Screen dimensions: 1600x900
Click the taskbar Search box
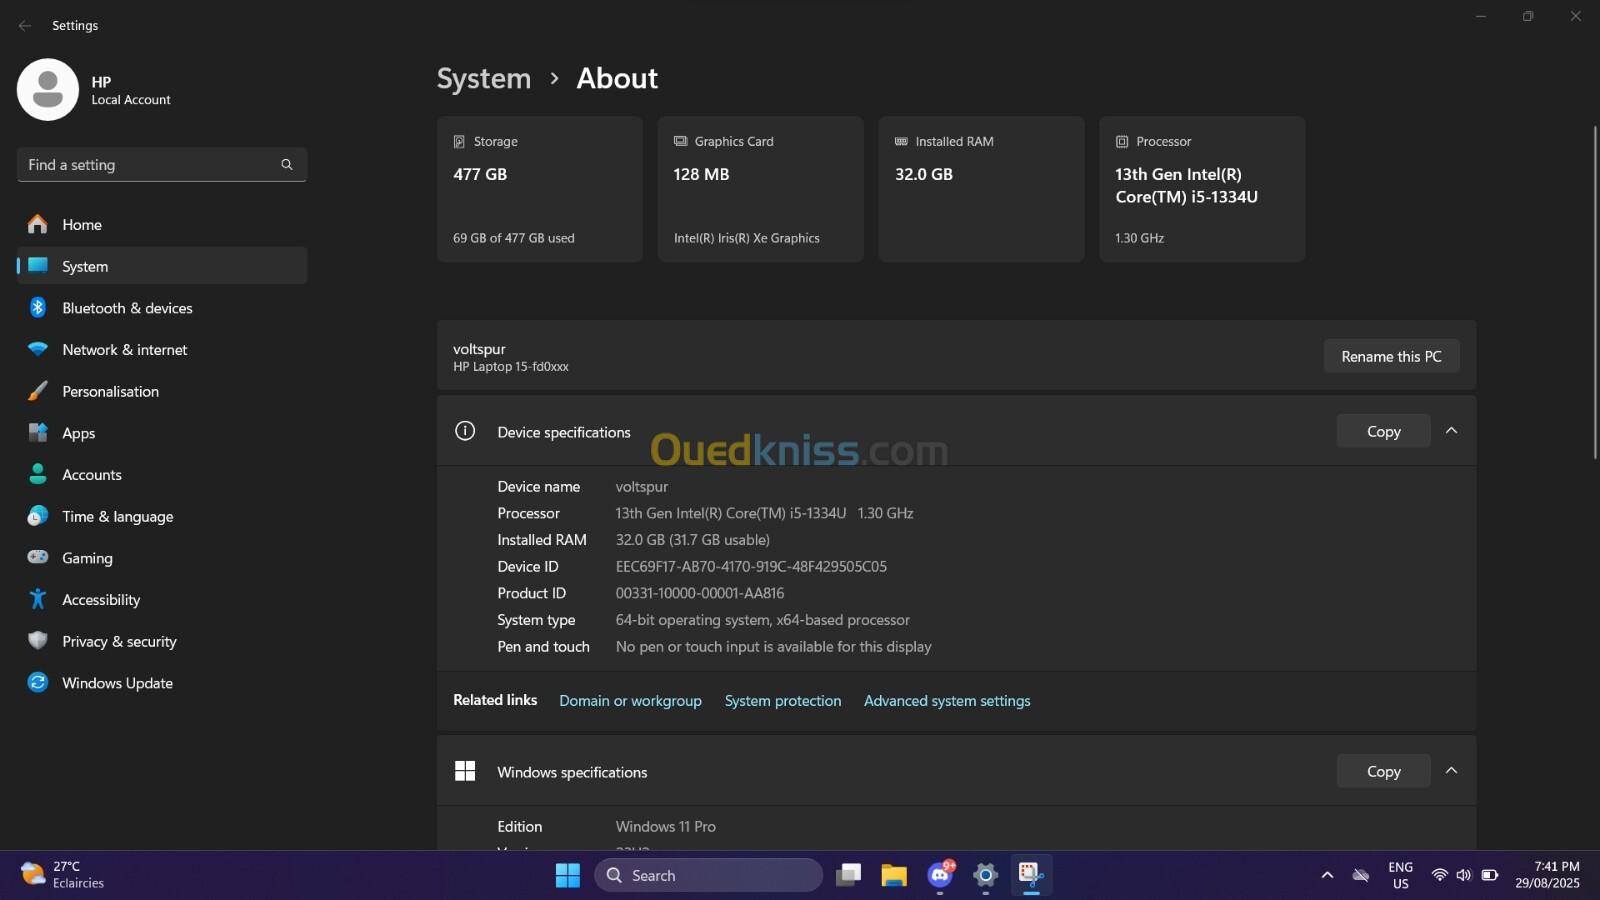click(x=709, y=876)
